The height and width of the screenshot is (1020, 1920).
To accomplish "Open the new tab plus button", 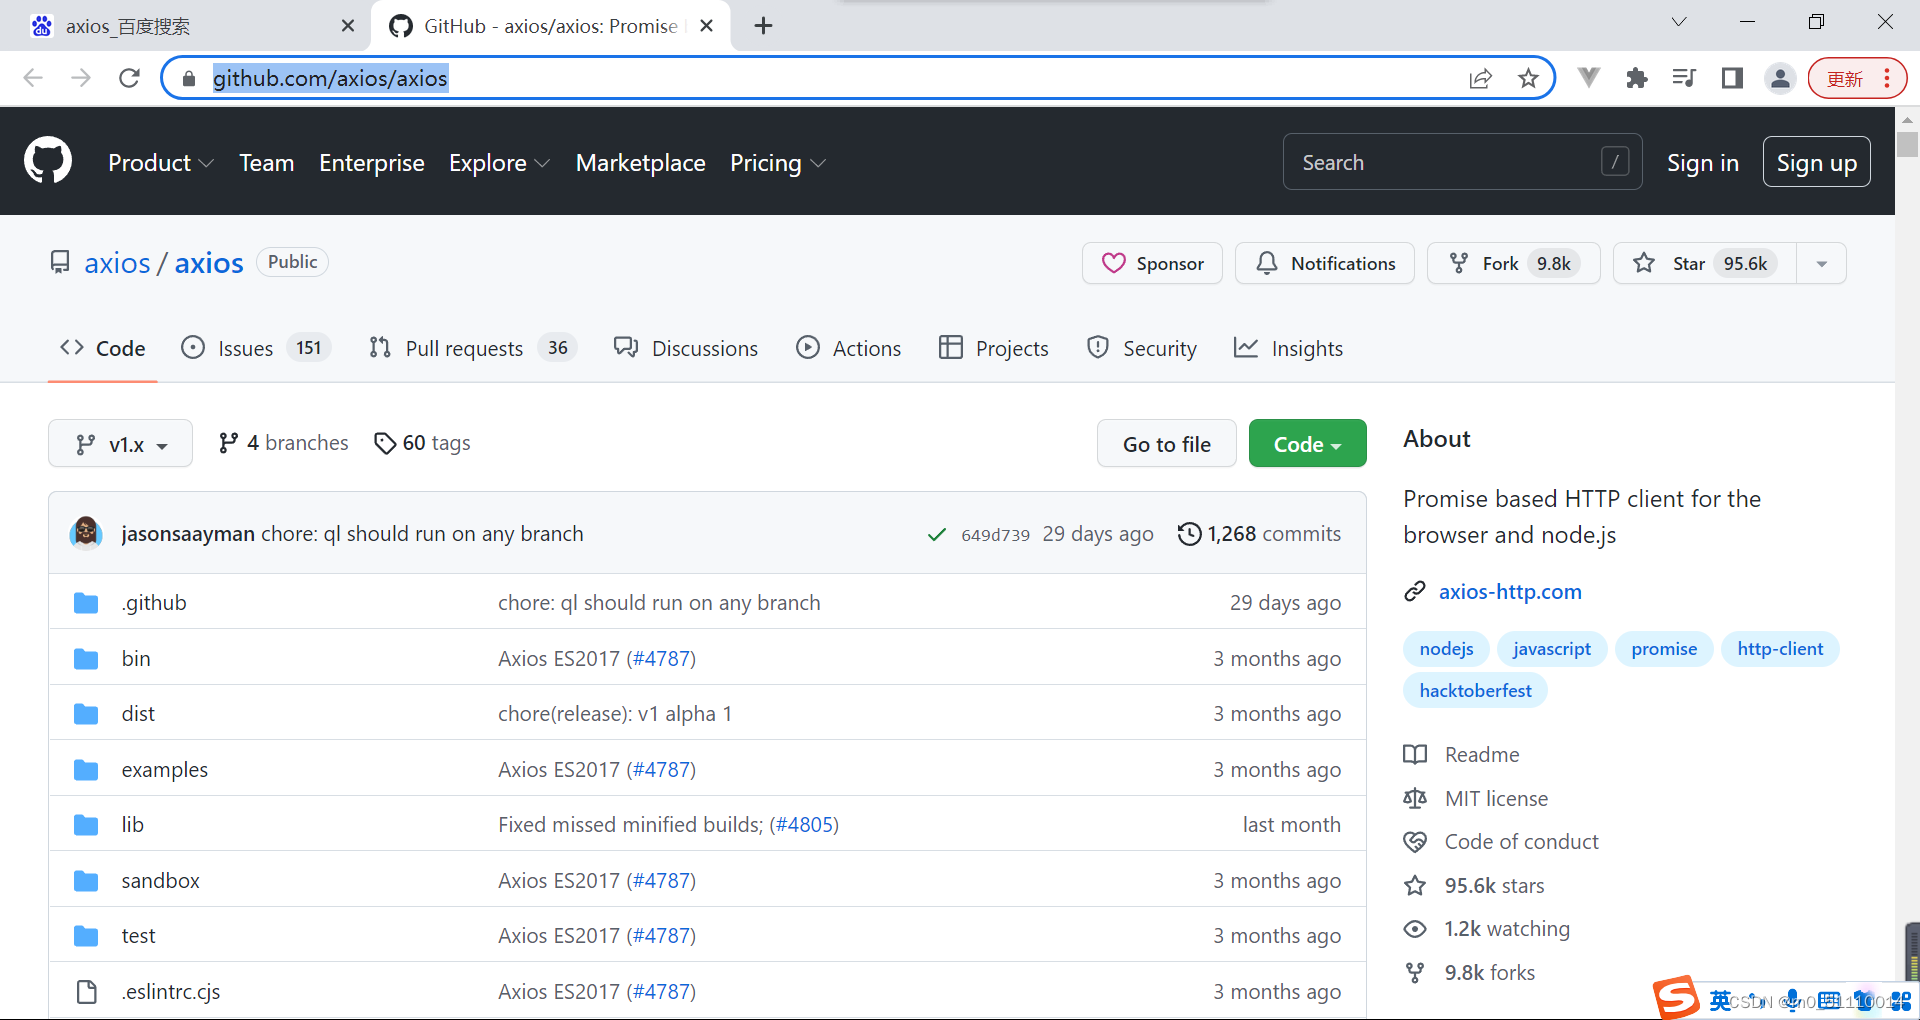I will 764,26.
